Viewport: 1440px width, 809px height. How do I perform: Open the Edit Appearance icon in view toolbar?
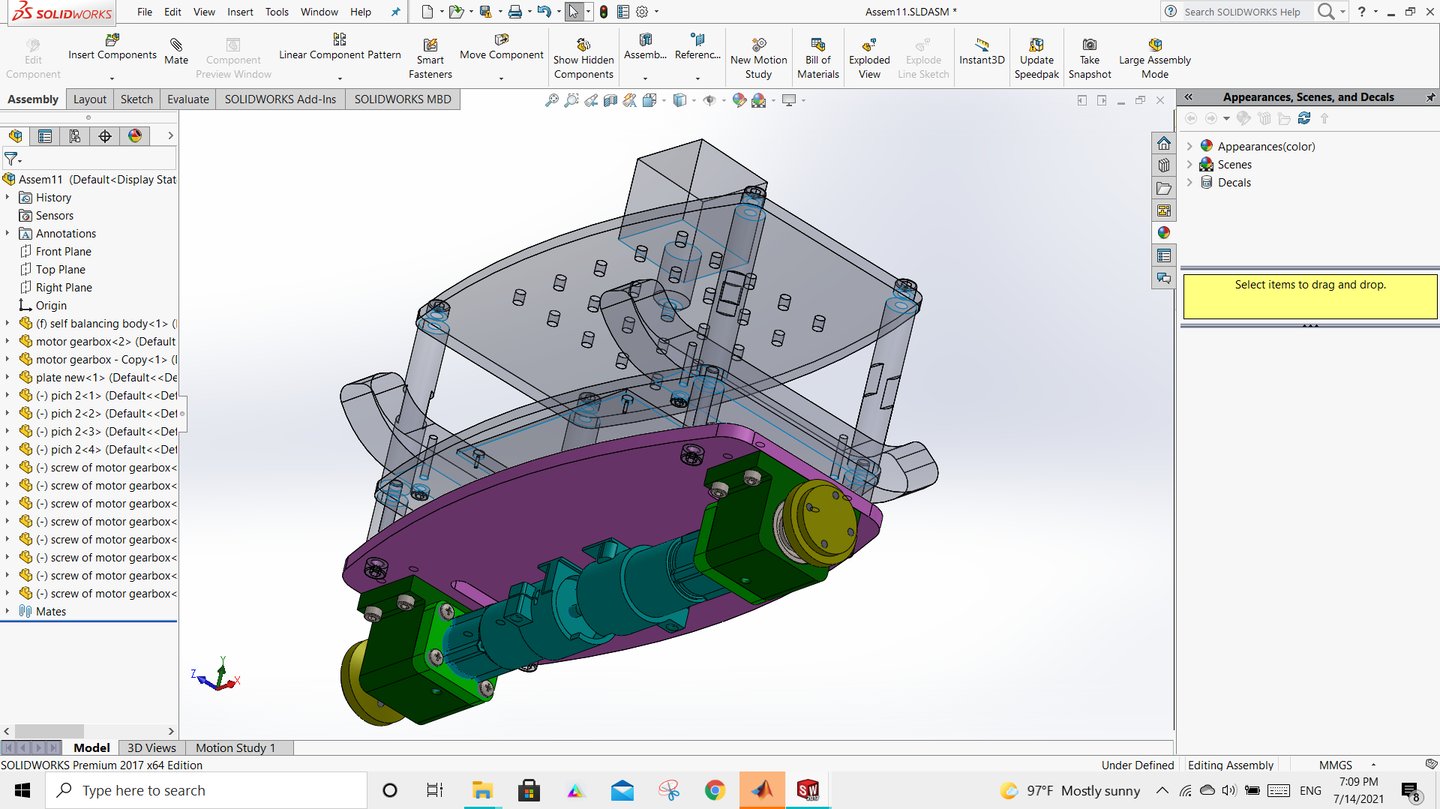click(739, 100)
